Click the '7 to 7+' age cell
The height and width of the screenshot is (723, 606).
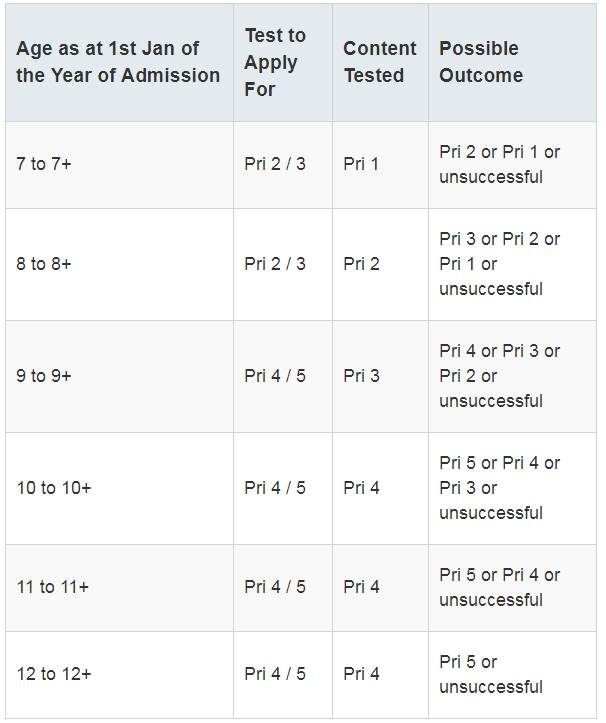click(44, 164)
